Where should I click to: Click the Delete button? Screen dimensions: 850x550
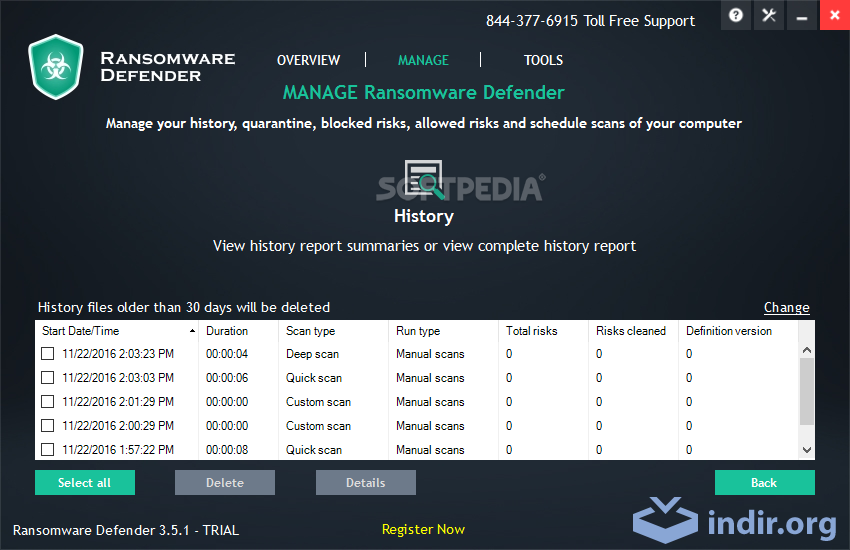coord(225,482)
